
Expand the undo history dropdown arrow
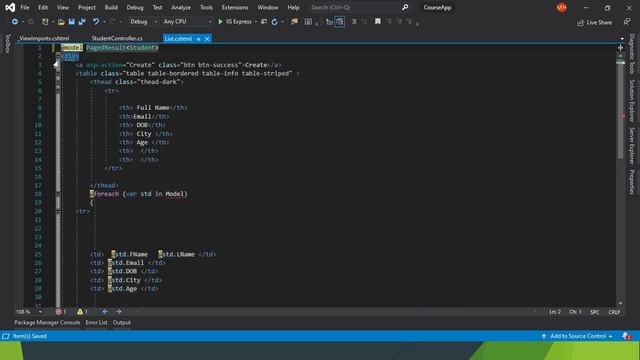[104, 22]
